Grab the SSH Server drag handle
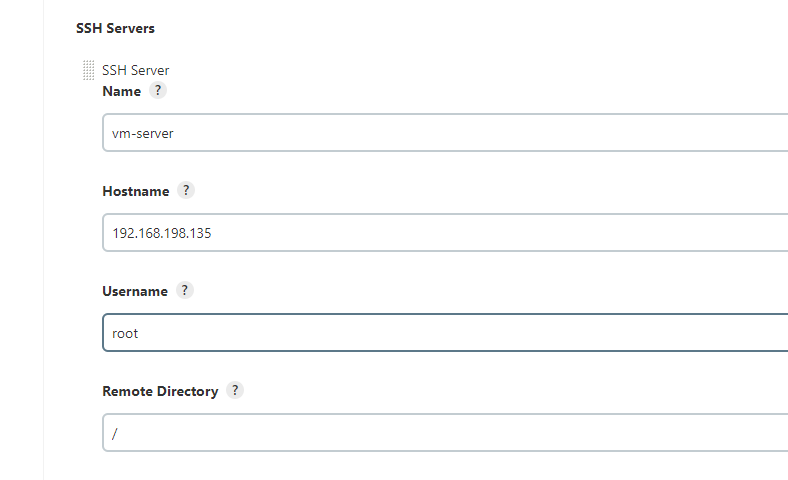Screen dimensions: 788x480 pyautogui.click(x=88, y=70)
